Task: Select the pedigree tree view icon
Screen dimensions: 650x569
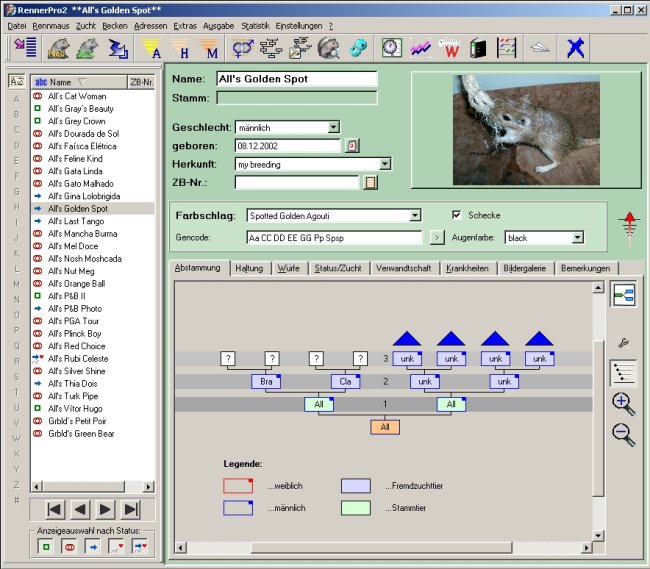Action: (x=623, y=296)
